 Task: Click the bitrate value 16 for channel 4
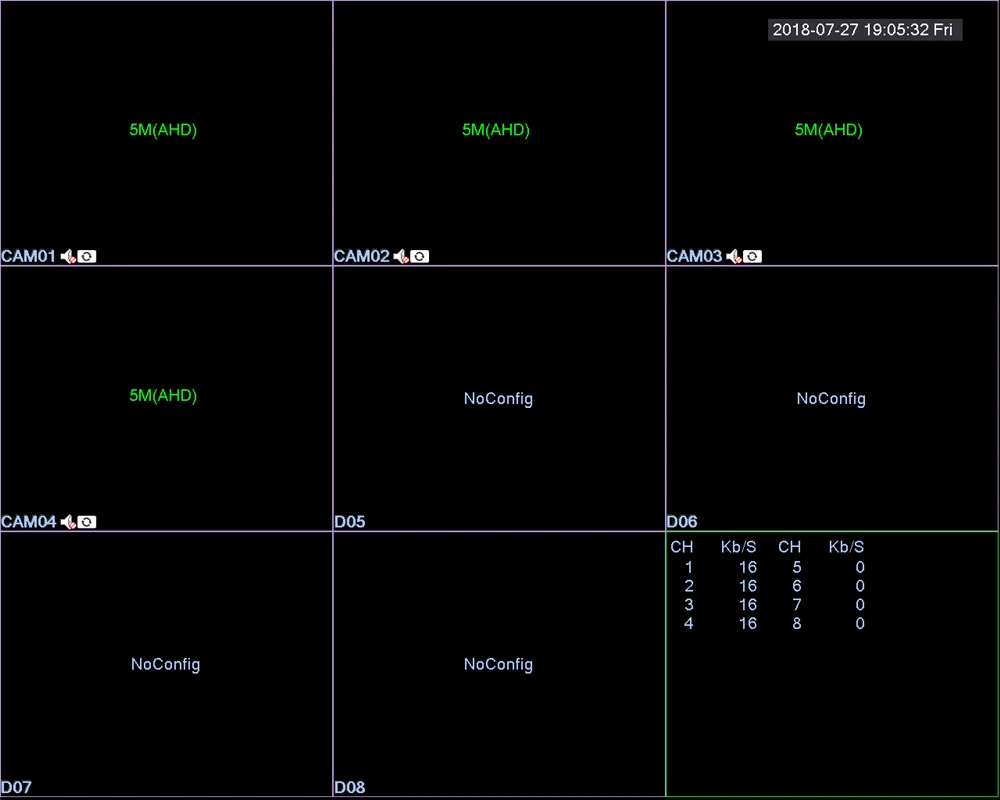(x=748, y=623)
